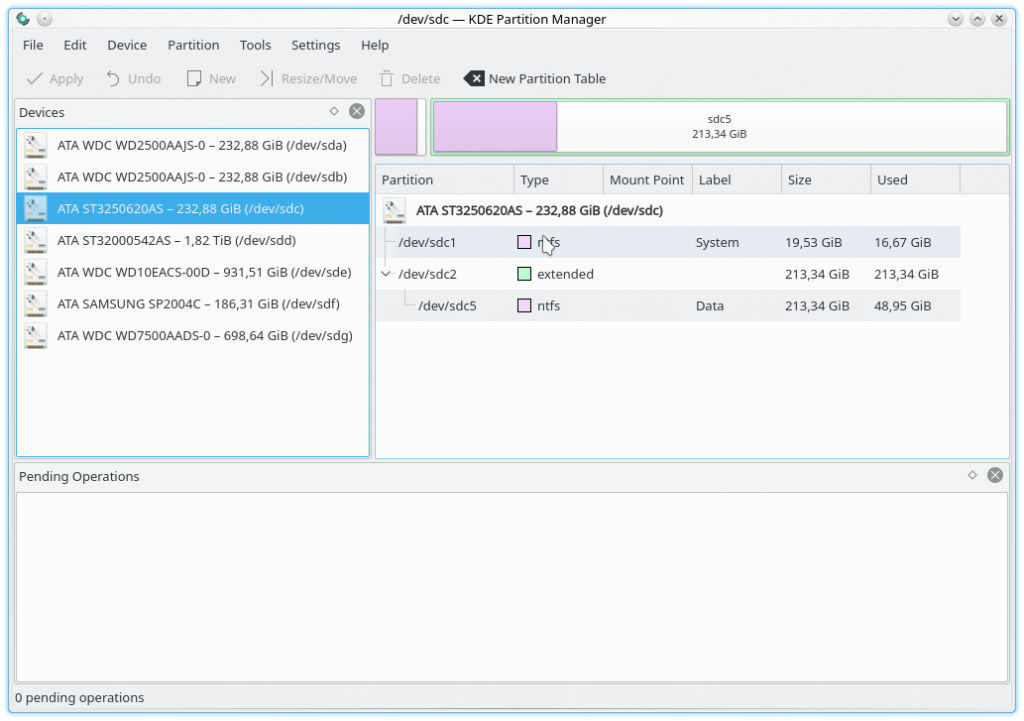Select device ATA SAMSUNG SP2004C (/dev/sdf)

pos(193,304)
